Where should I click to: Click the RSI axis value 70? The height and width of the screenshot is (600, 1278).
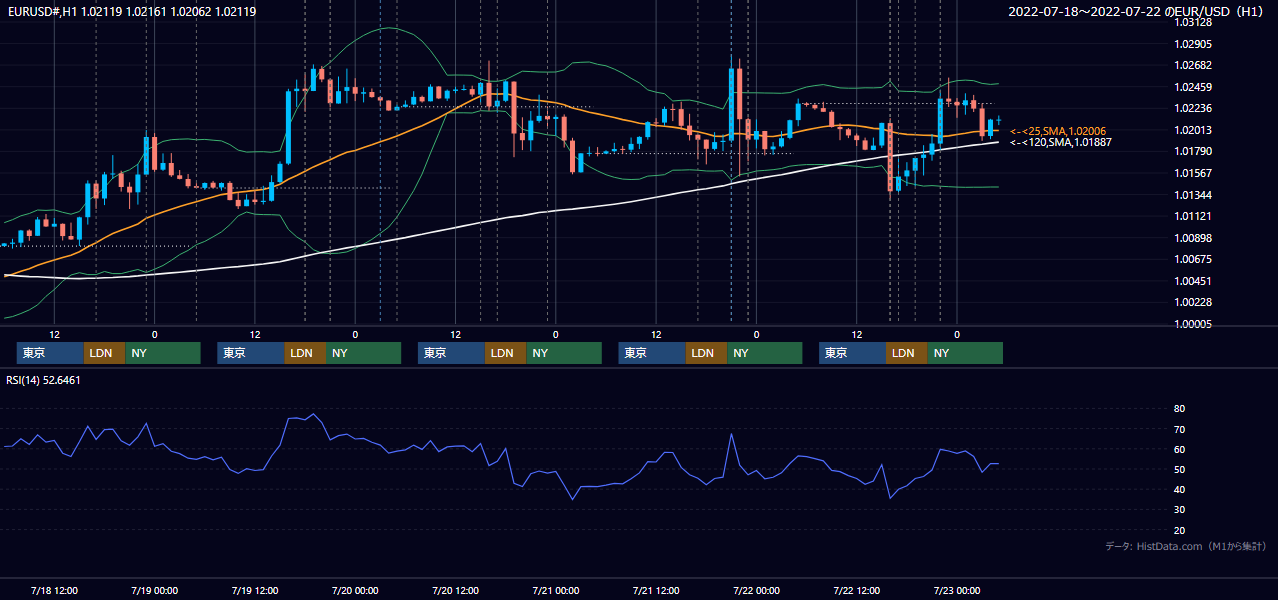[x=1180, y=429]
